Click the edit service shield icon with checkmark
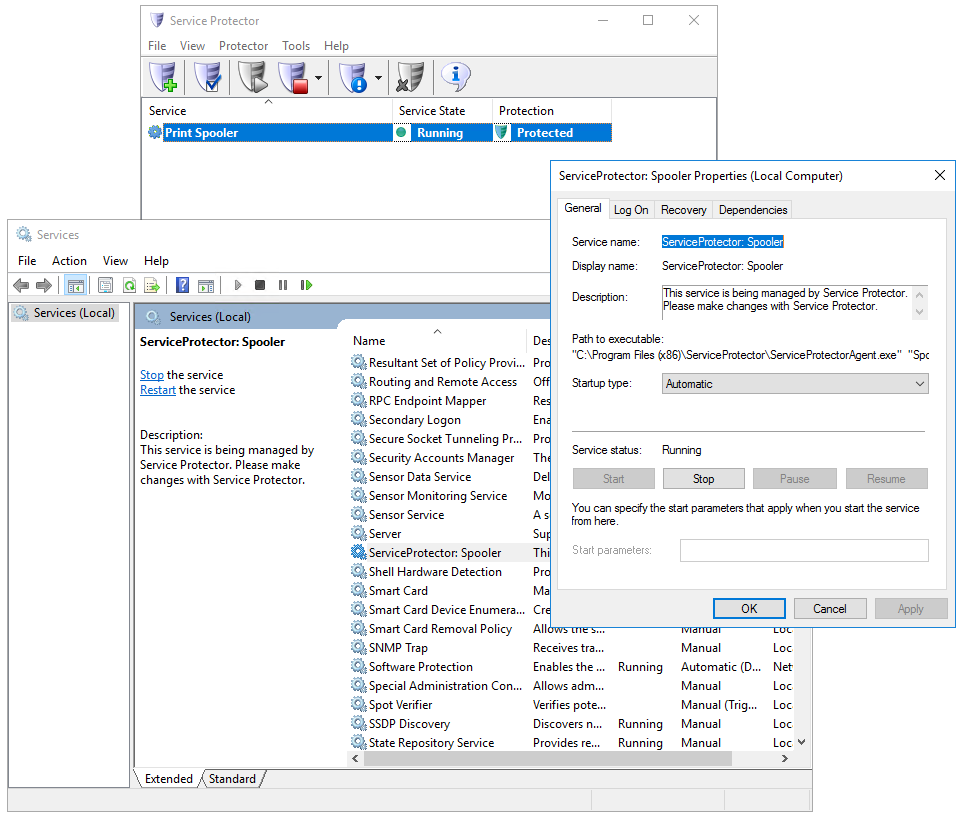The height and width of the screenshot is (819, 964). [x=208, y=77]
